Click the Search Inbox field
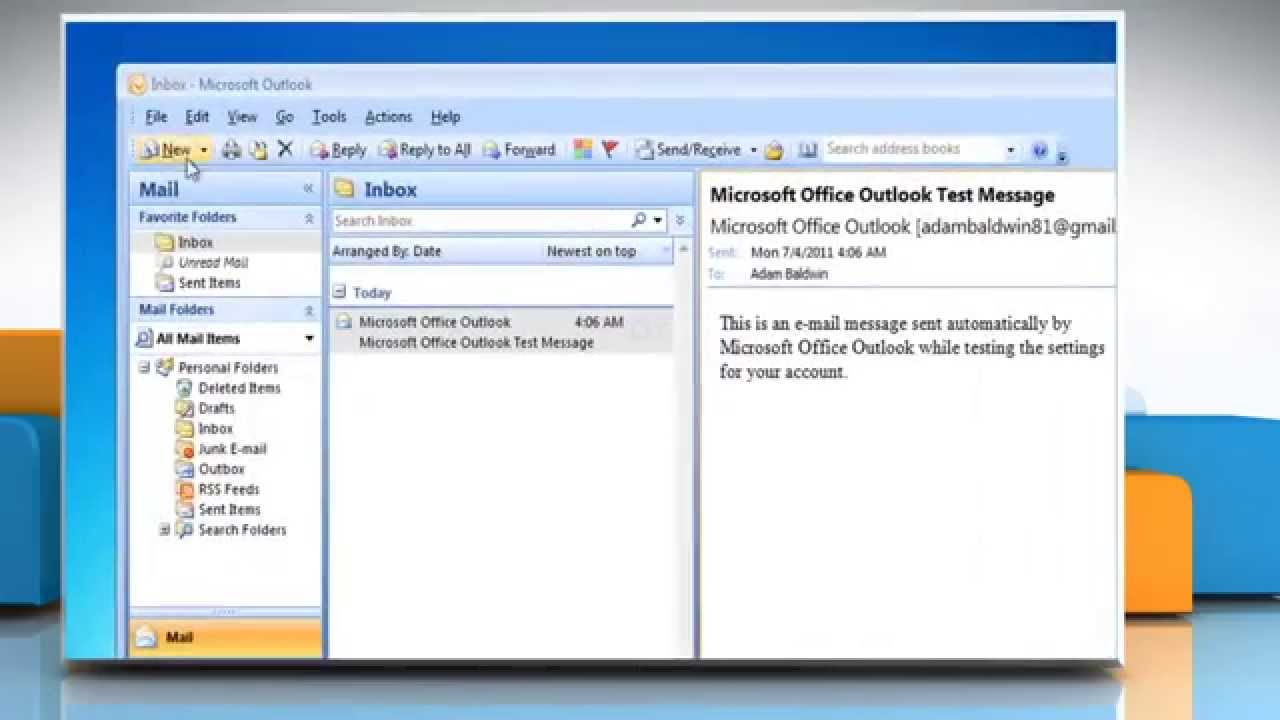The height and width of the screenshot is (720, 1280). click(x=480, y=221)
